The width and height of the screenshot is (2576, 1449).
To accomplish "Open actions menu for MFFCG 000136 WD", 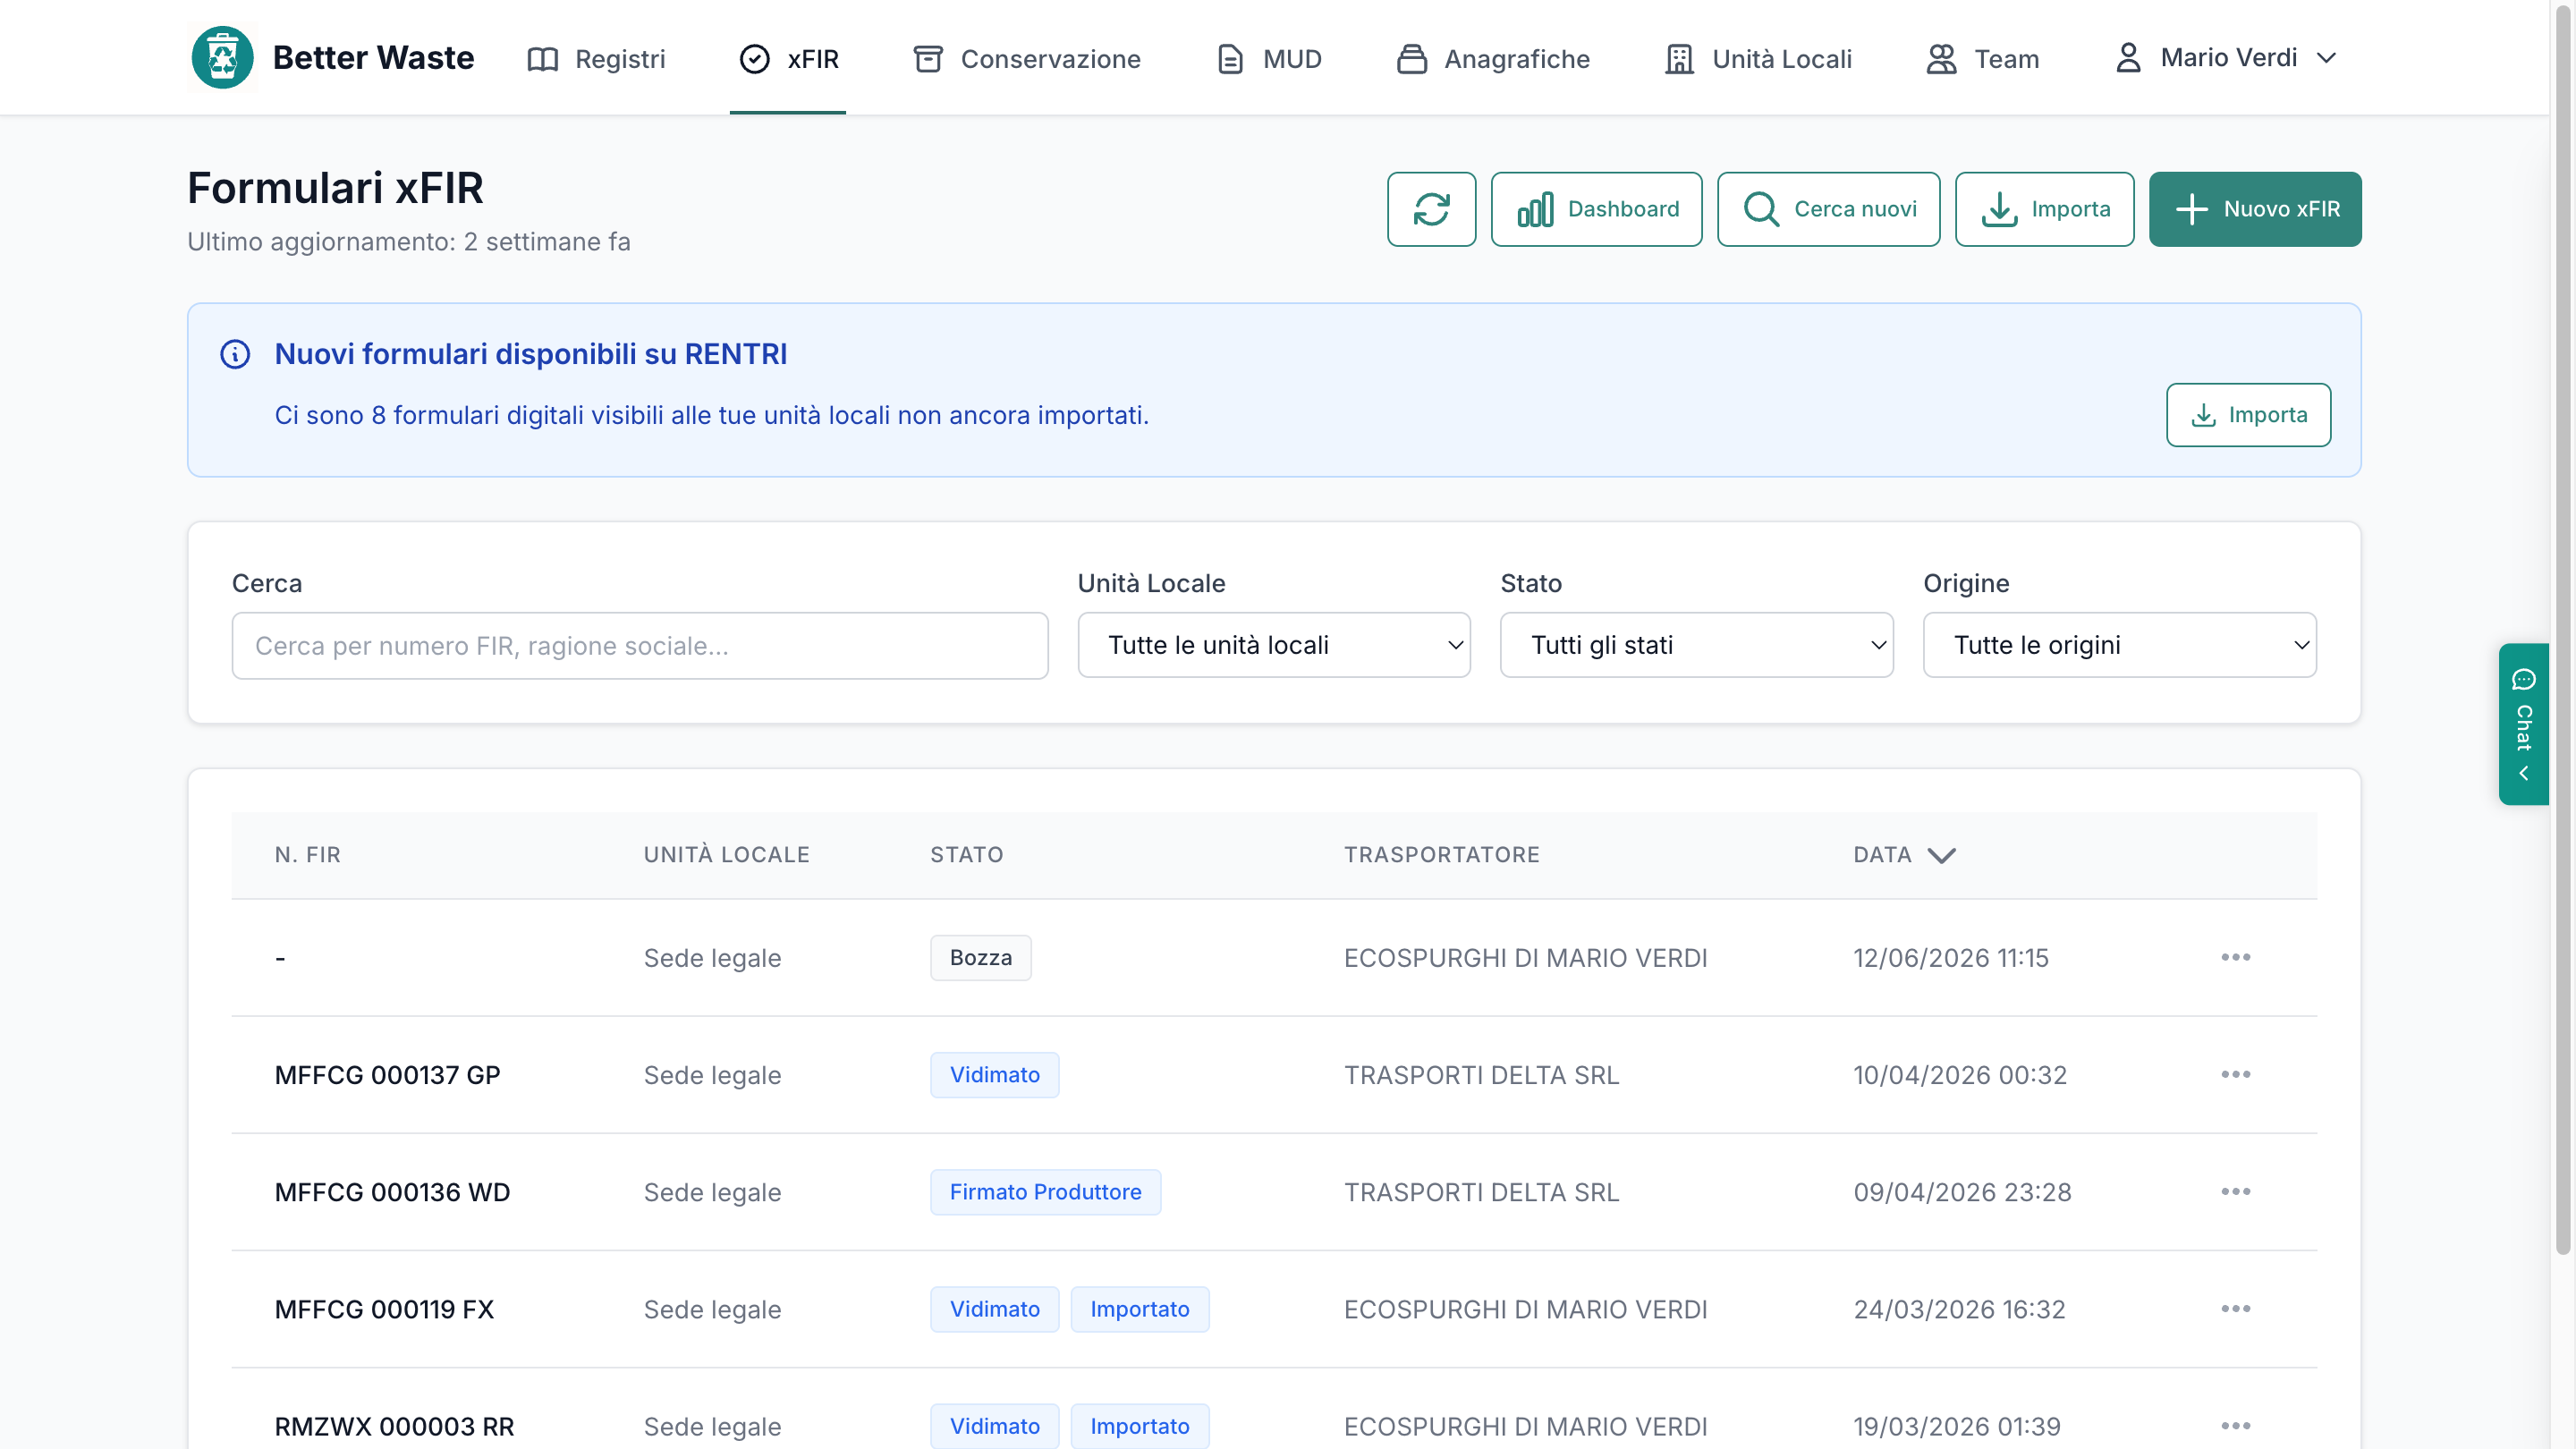I will 2235,1191.
